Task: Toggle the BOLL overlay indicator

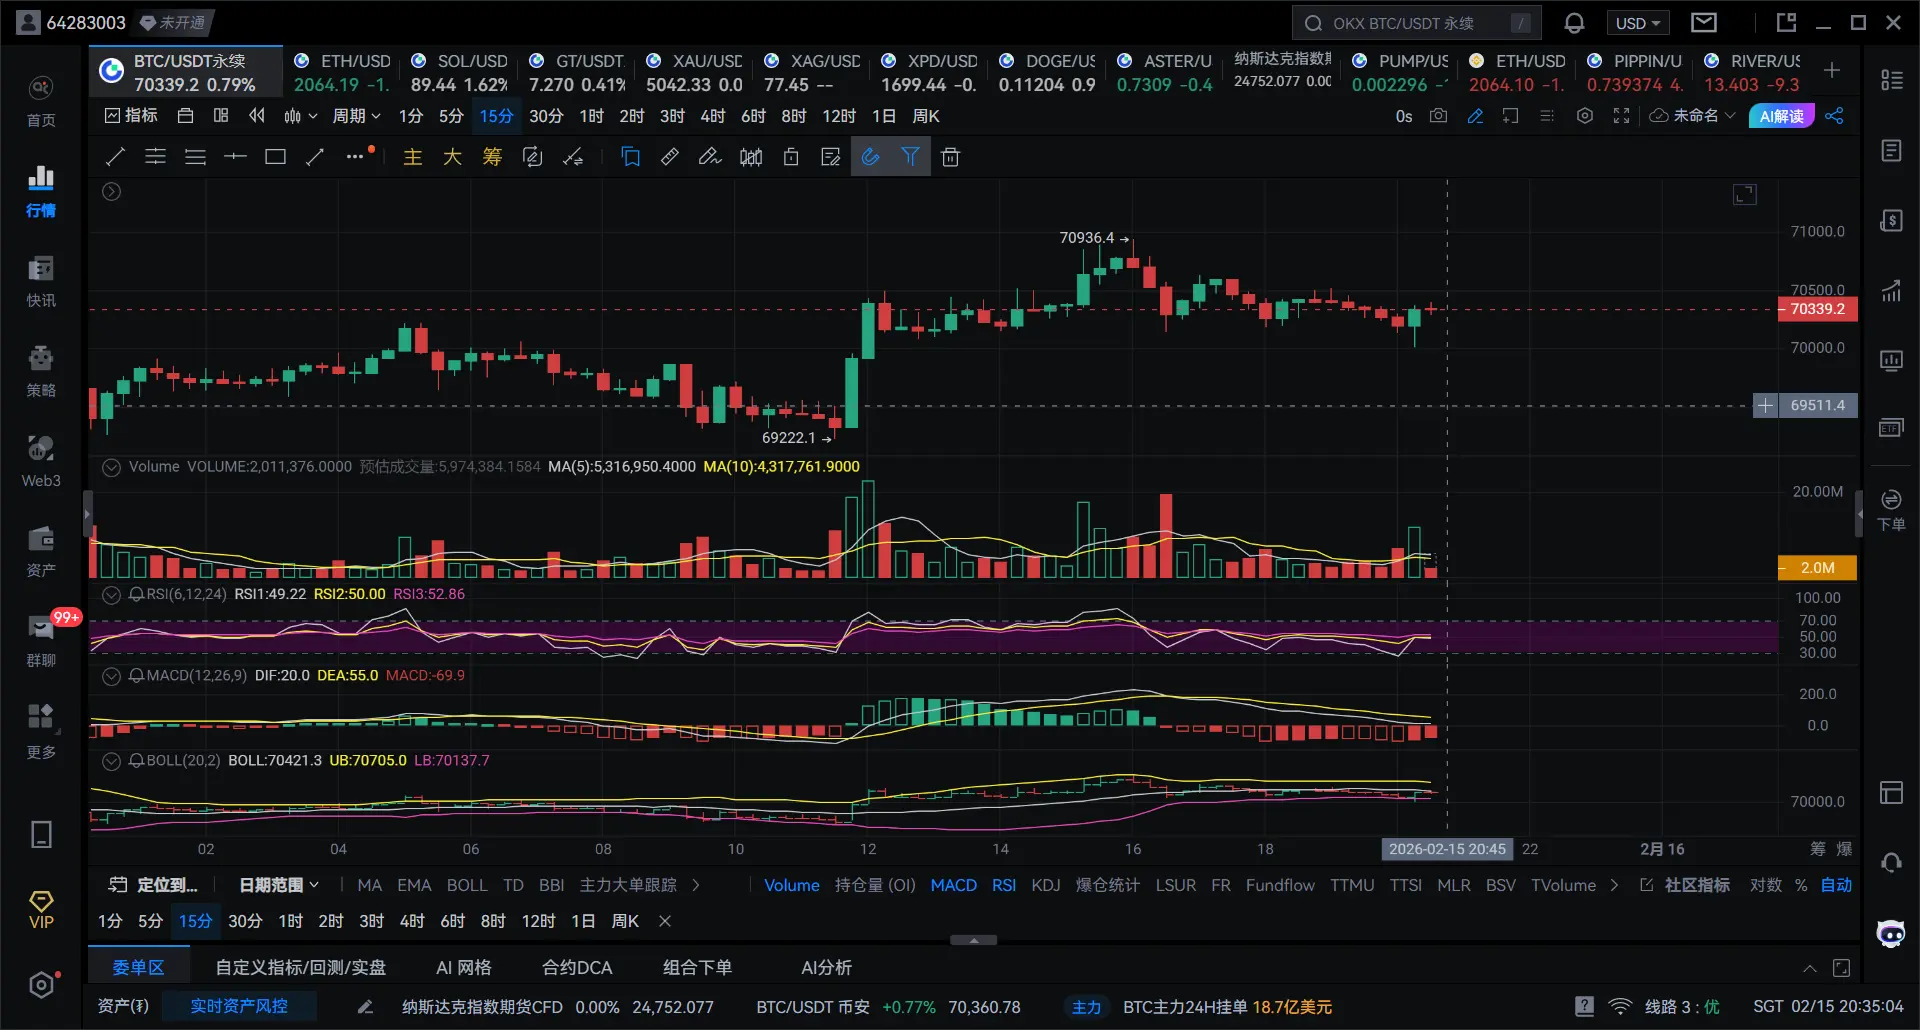Action: coord(467,885)
